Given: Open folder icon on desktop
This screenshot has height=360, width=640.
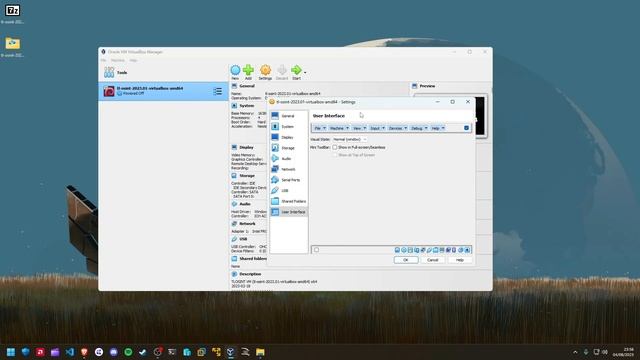Looking at the screenshot, I should point(12,47).
